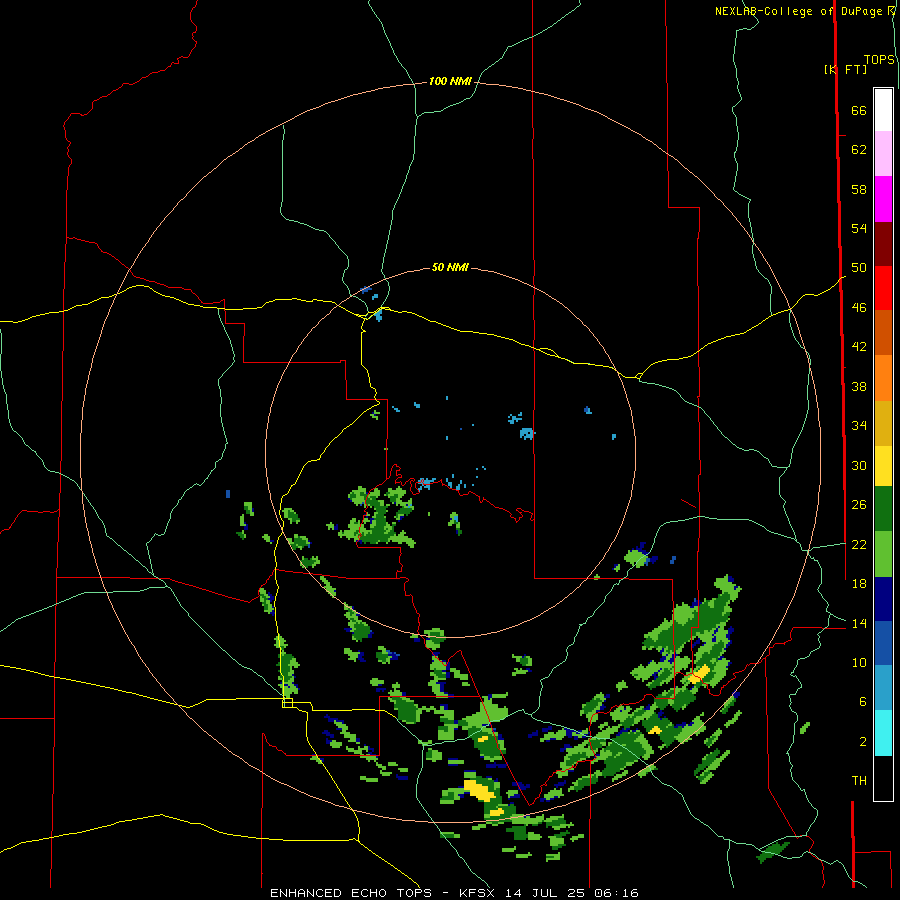Click the 34 legend value
This screenshot has width=900, height=900.
pyautogui.click(x=859, y=426)
